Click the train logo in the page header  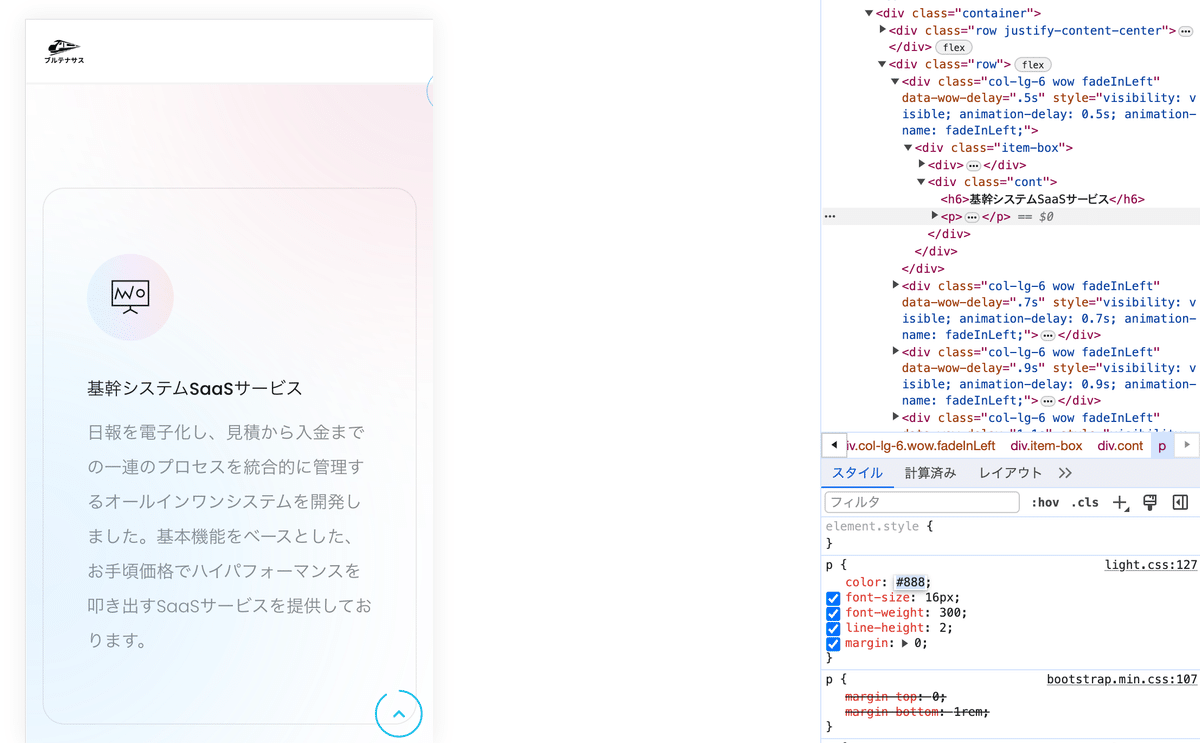click(x=64, y=51)
